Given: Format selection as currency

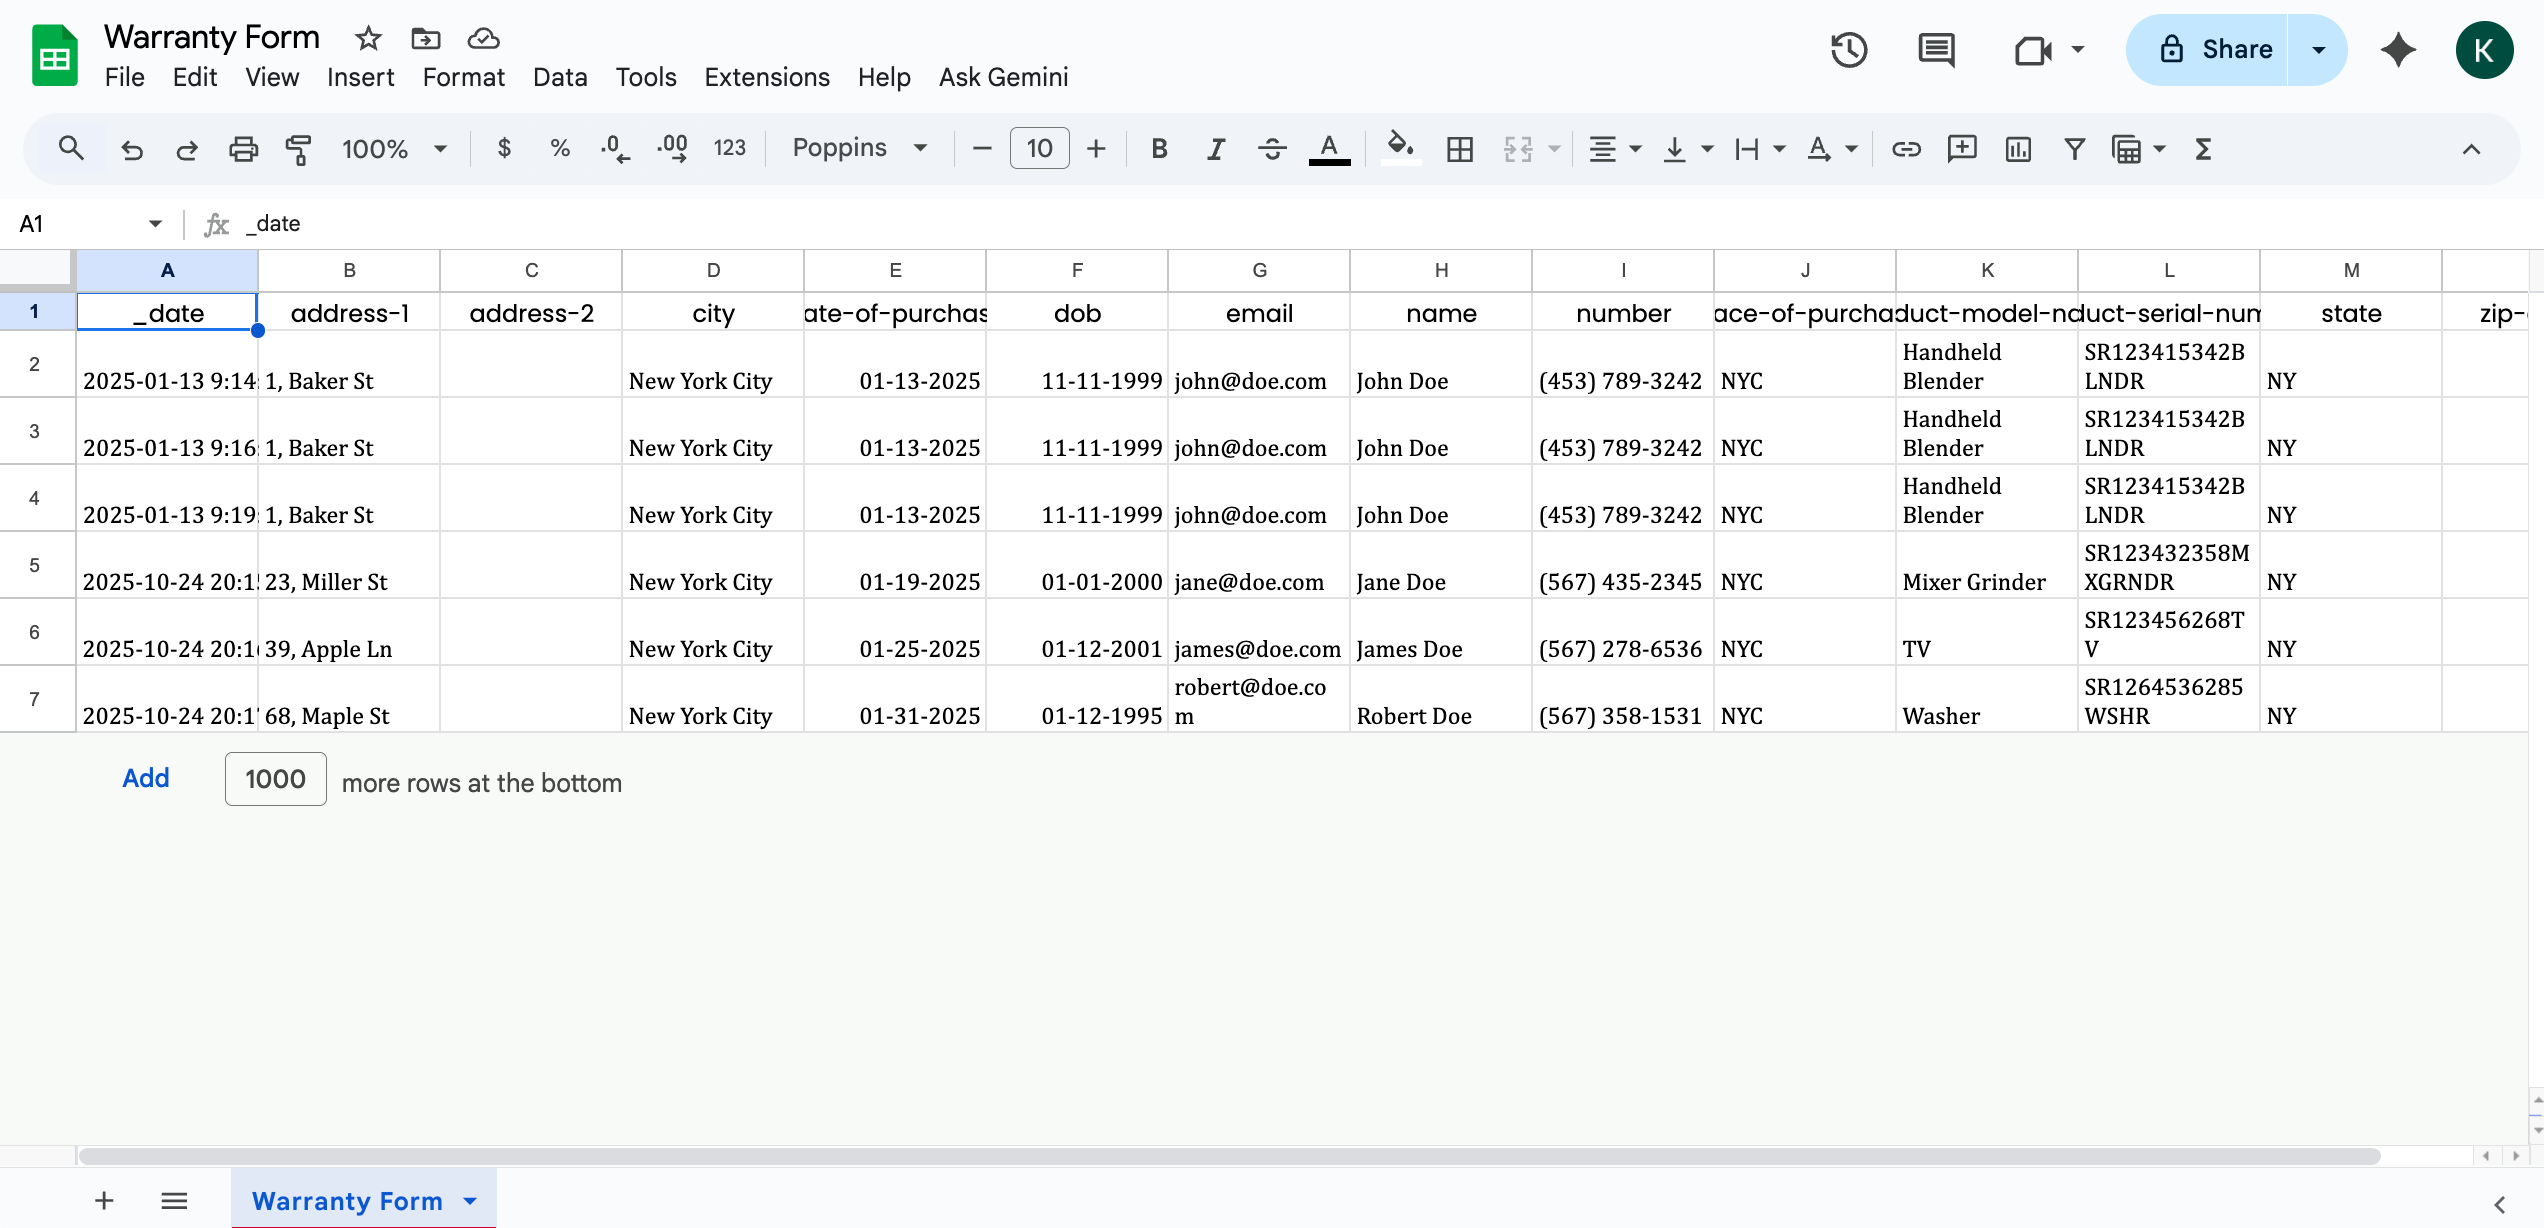Looking at the screenshot, I should [504, 148].
